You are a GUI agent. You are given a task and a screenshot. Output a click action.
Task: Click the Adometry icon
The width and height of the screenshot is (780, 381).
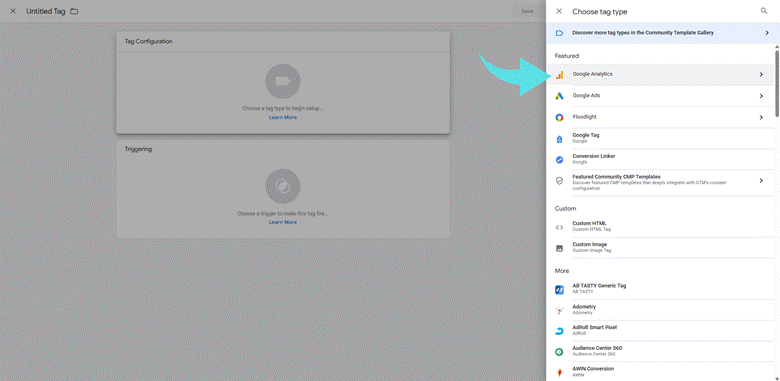(559, 310)
